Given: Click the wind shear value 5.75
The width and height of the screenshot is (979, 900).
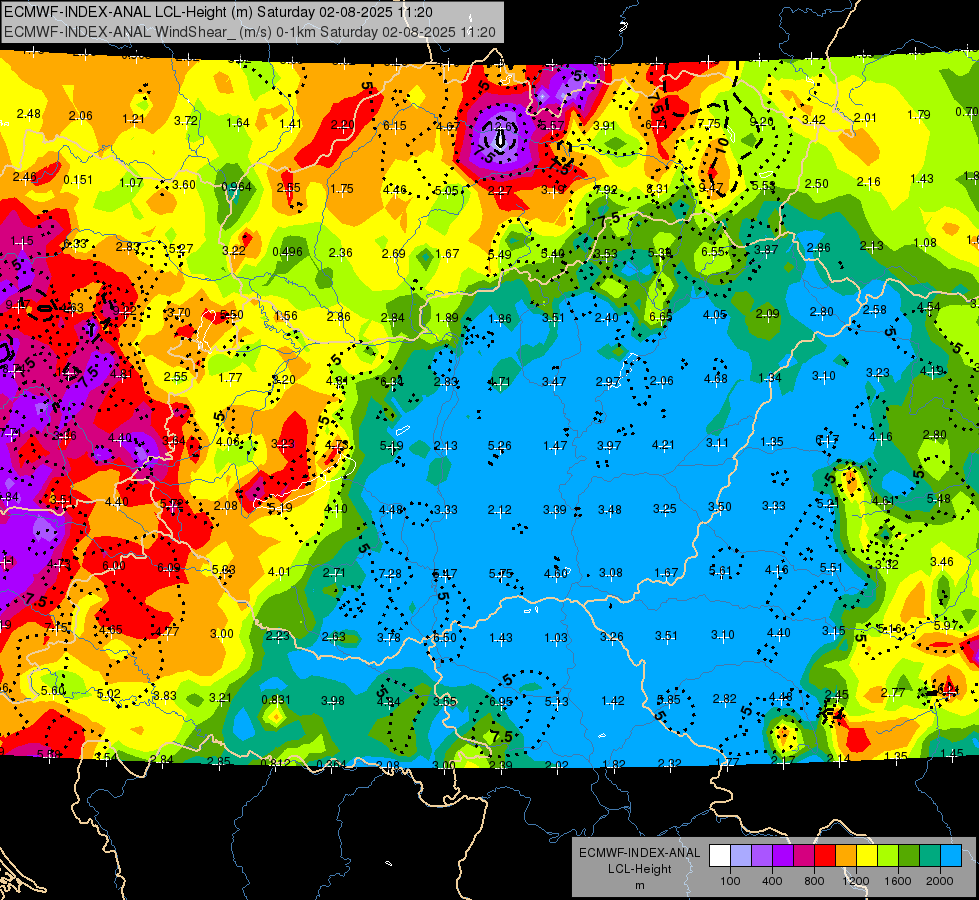Looking at the screenshot, I should pos(501,573).
